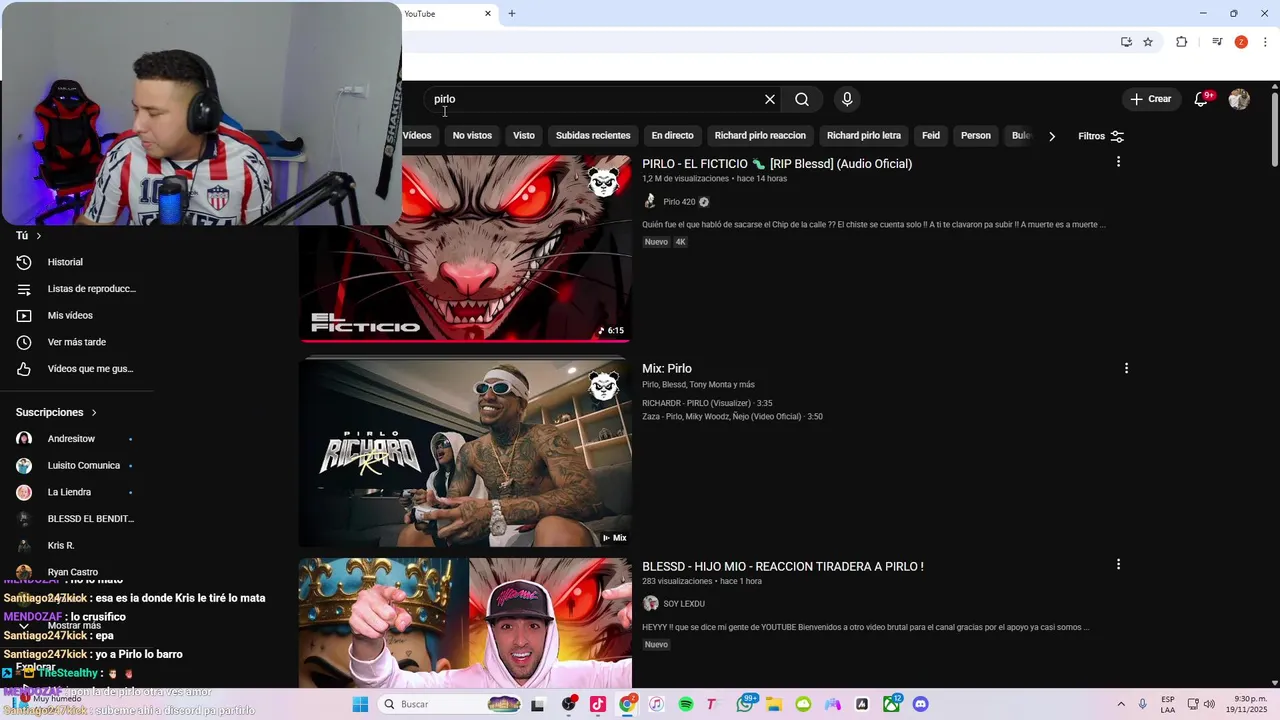Bookmark this page with the star icon
This screenshot has height=720, width=1280.
(1148, 42)
